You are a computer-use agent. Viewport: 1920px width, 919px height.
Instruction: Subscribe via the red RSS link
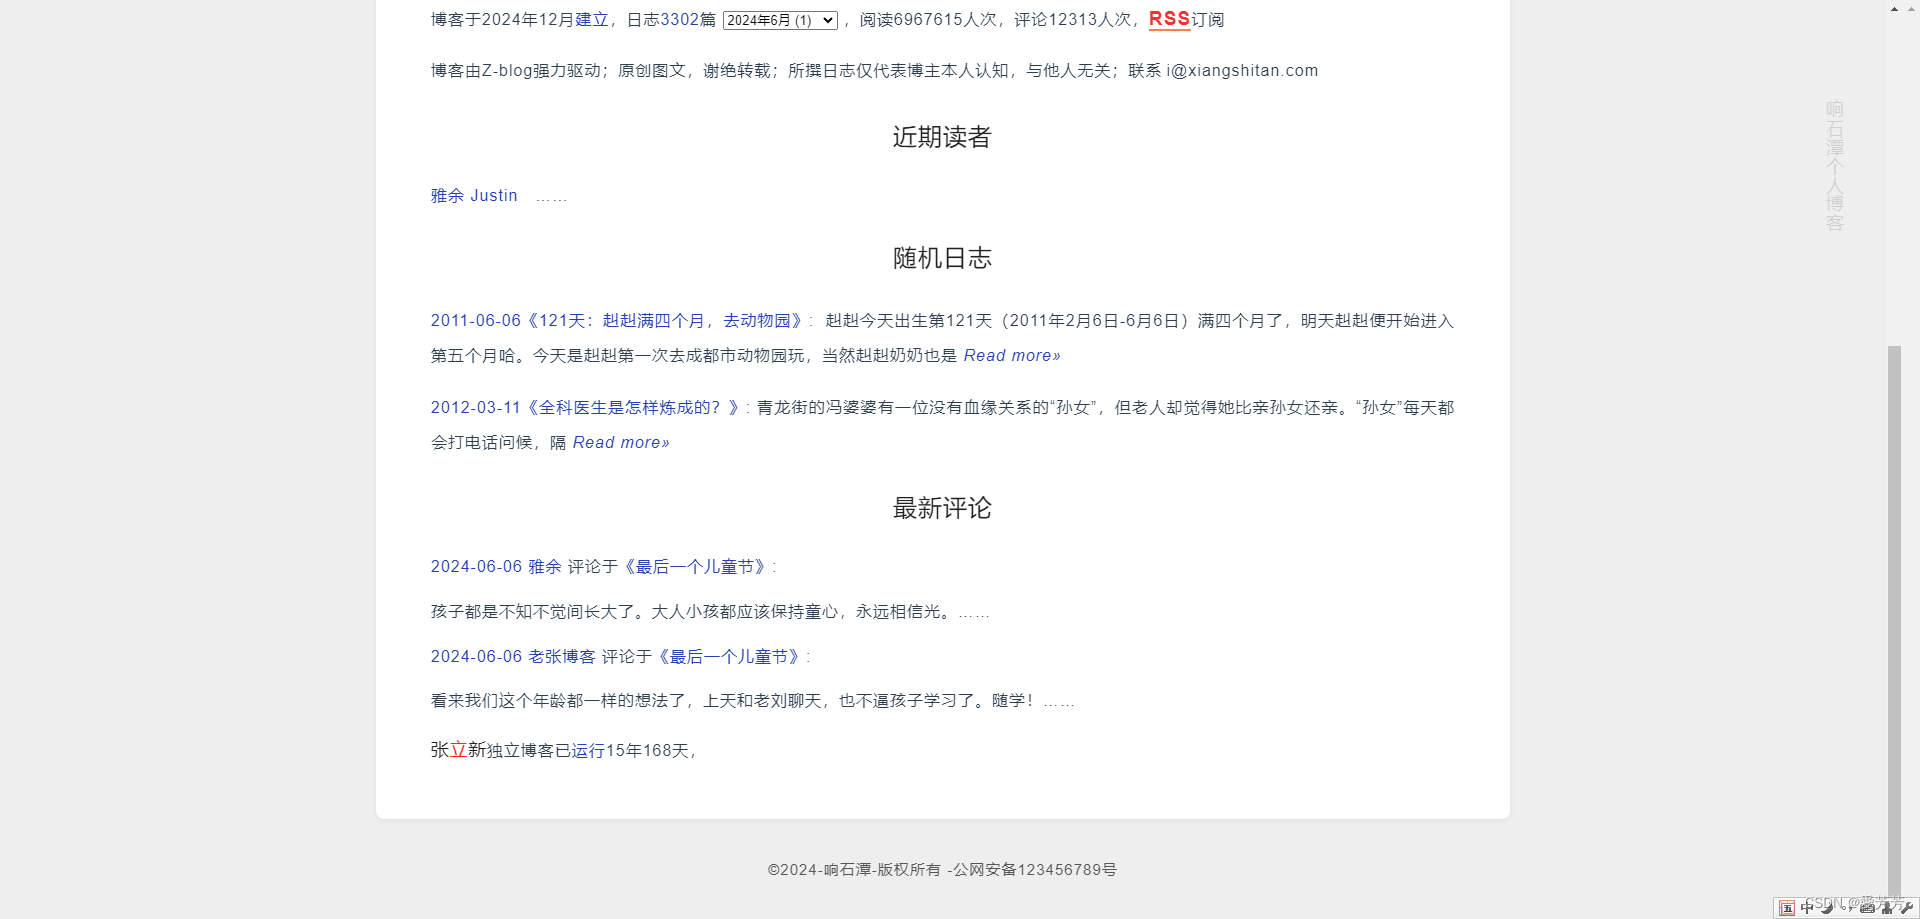pos(1169,19)
